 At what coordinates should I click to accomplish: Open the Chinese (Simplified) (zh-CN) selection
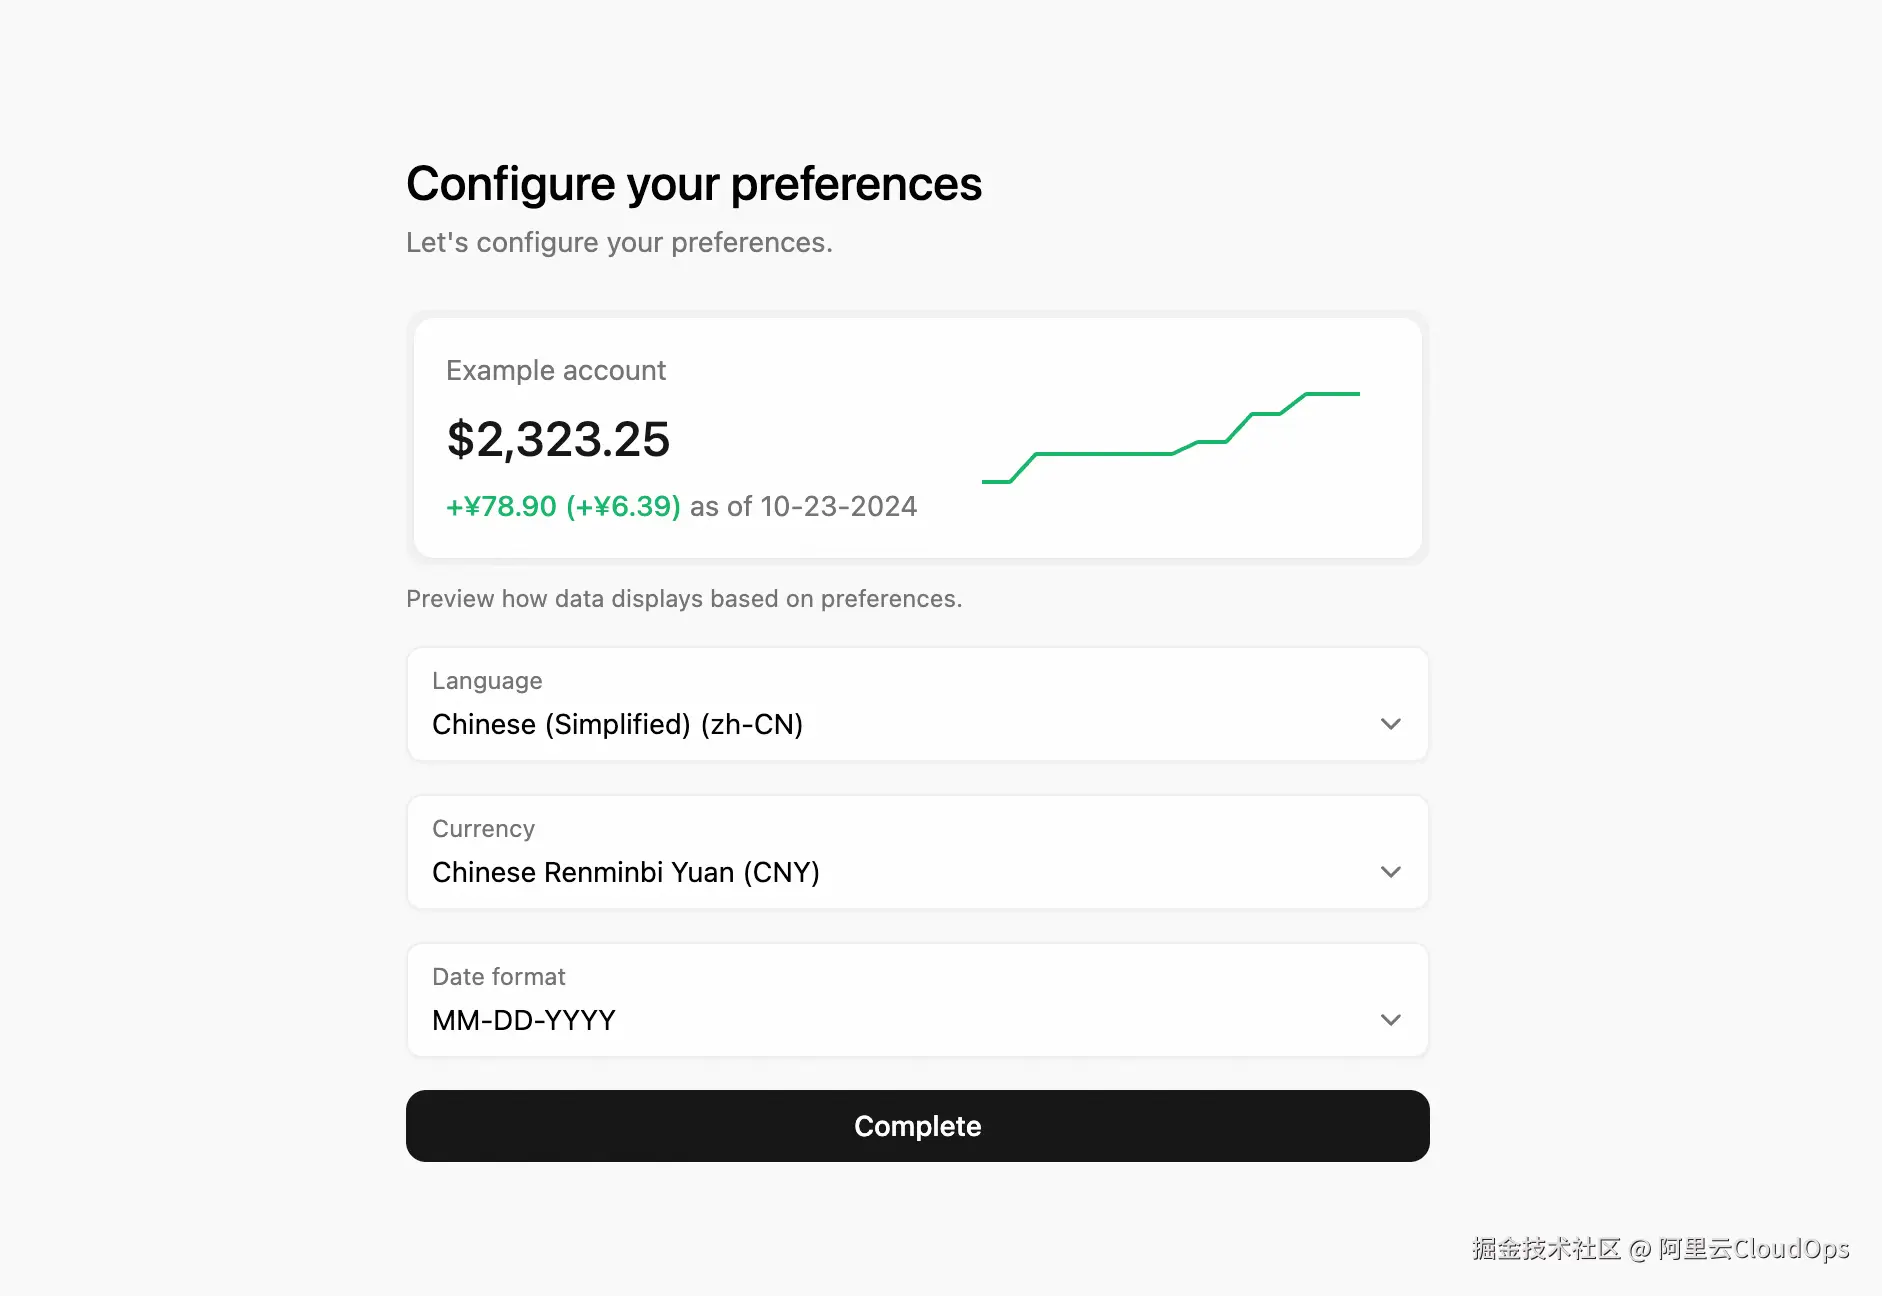[x=617, y=724]
